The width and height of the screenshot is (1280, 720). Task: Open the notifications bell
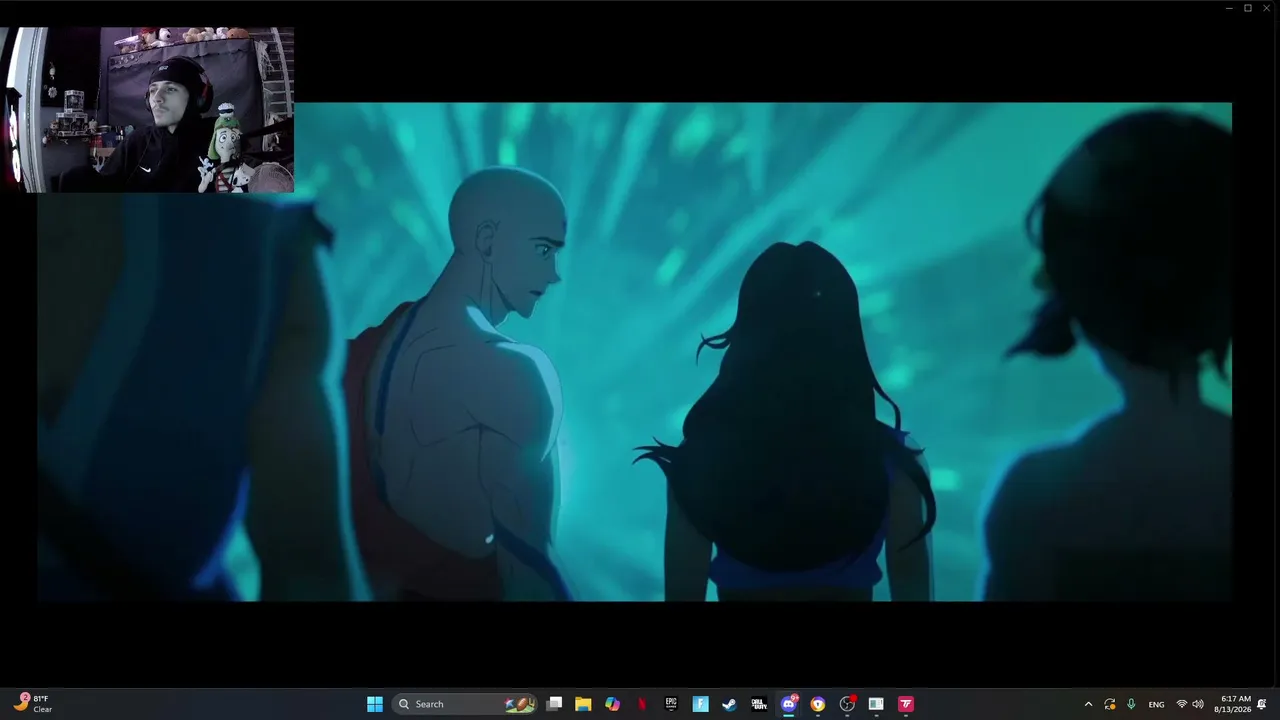click(x=1262, y=704)
